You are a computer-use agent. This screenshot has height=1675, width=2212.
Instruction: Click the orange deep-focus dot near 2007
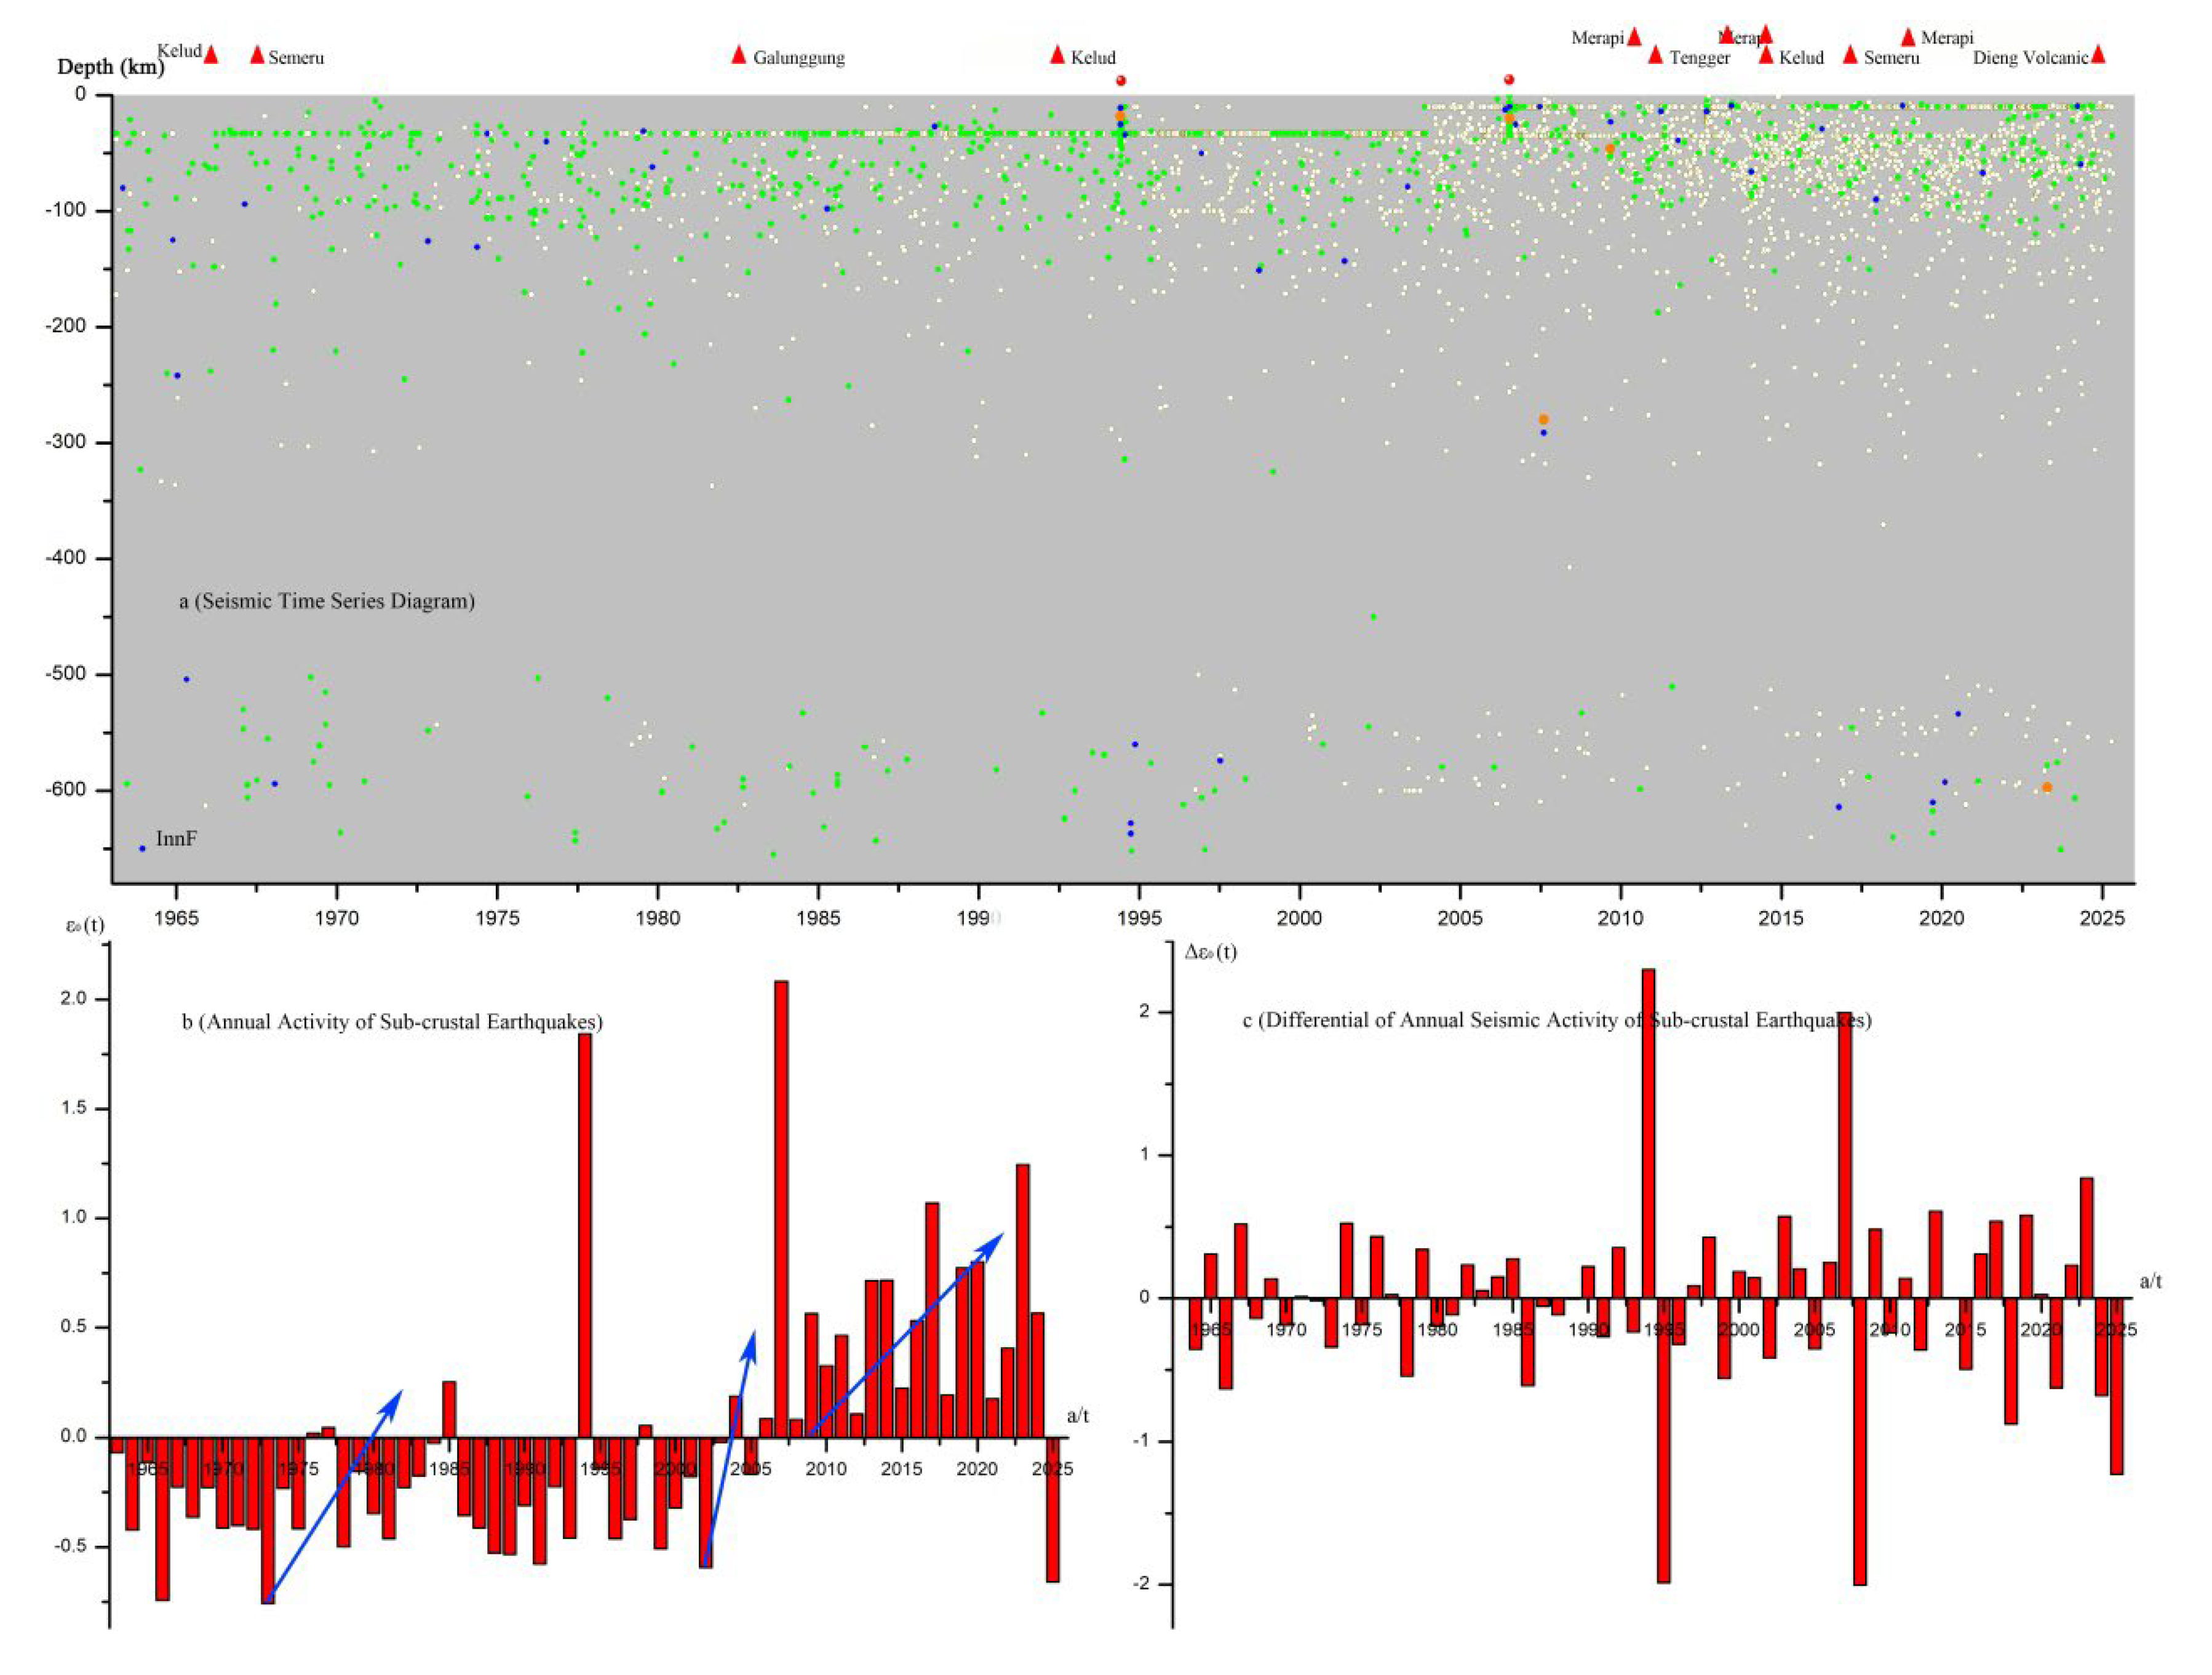1544,420
